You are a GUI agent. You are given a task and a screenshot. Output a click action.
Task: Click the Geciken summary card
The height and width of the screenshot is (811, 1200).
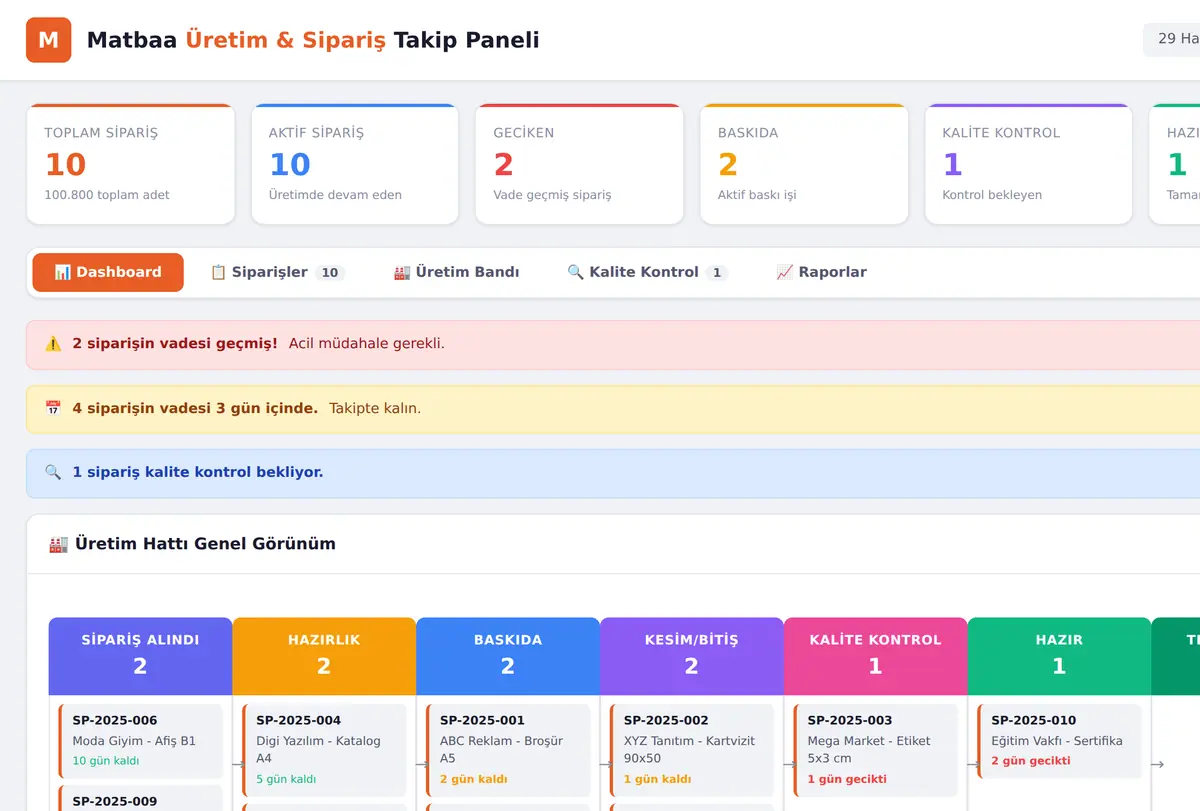[579, 164]
